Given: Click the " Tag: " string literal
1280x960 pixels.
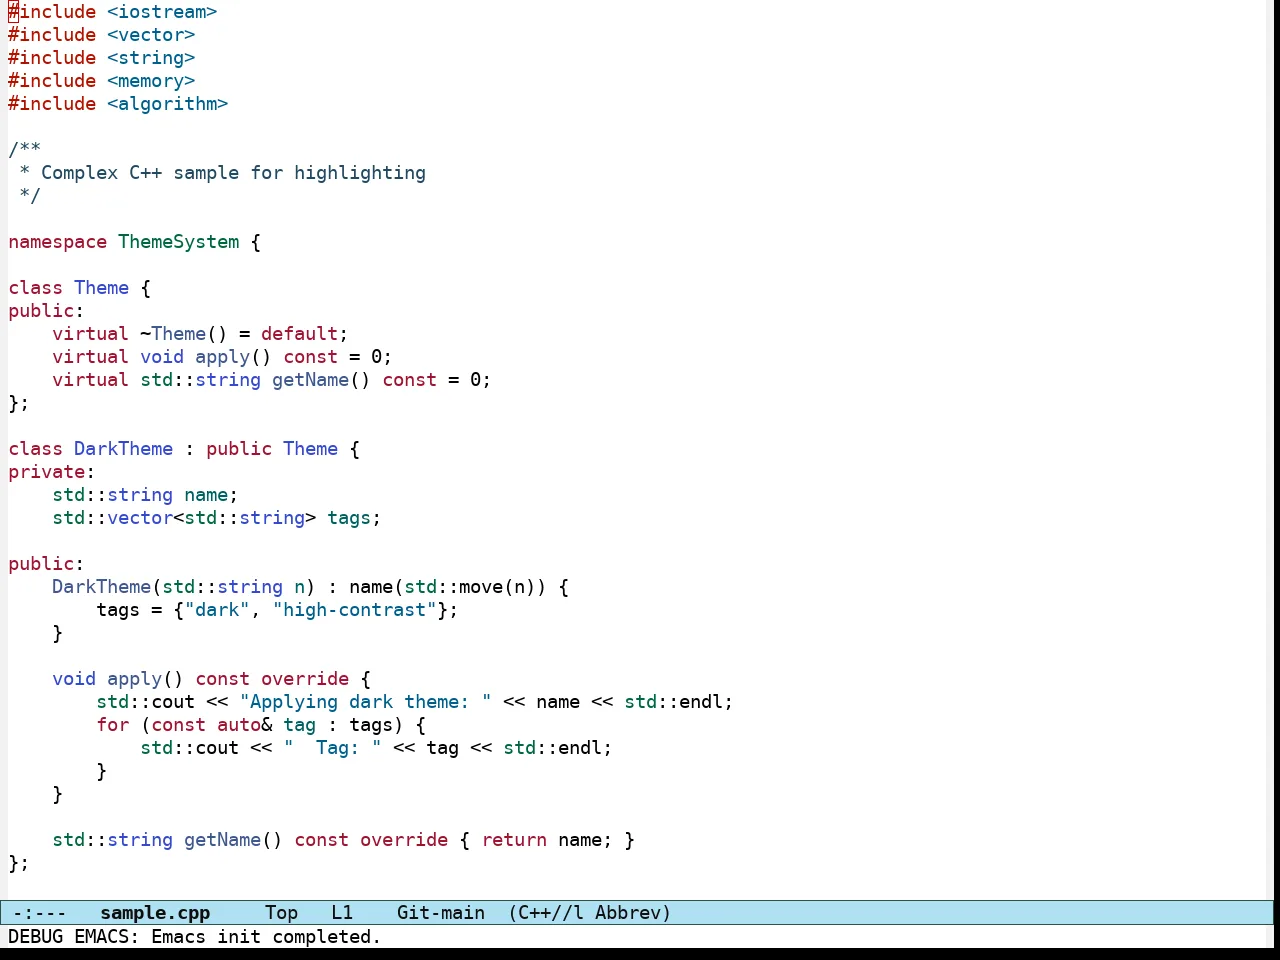Looking at the screenshot, I should click(x=332, y=748).
